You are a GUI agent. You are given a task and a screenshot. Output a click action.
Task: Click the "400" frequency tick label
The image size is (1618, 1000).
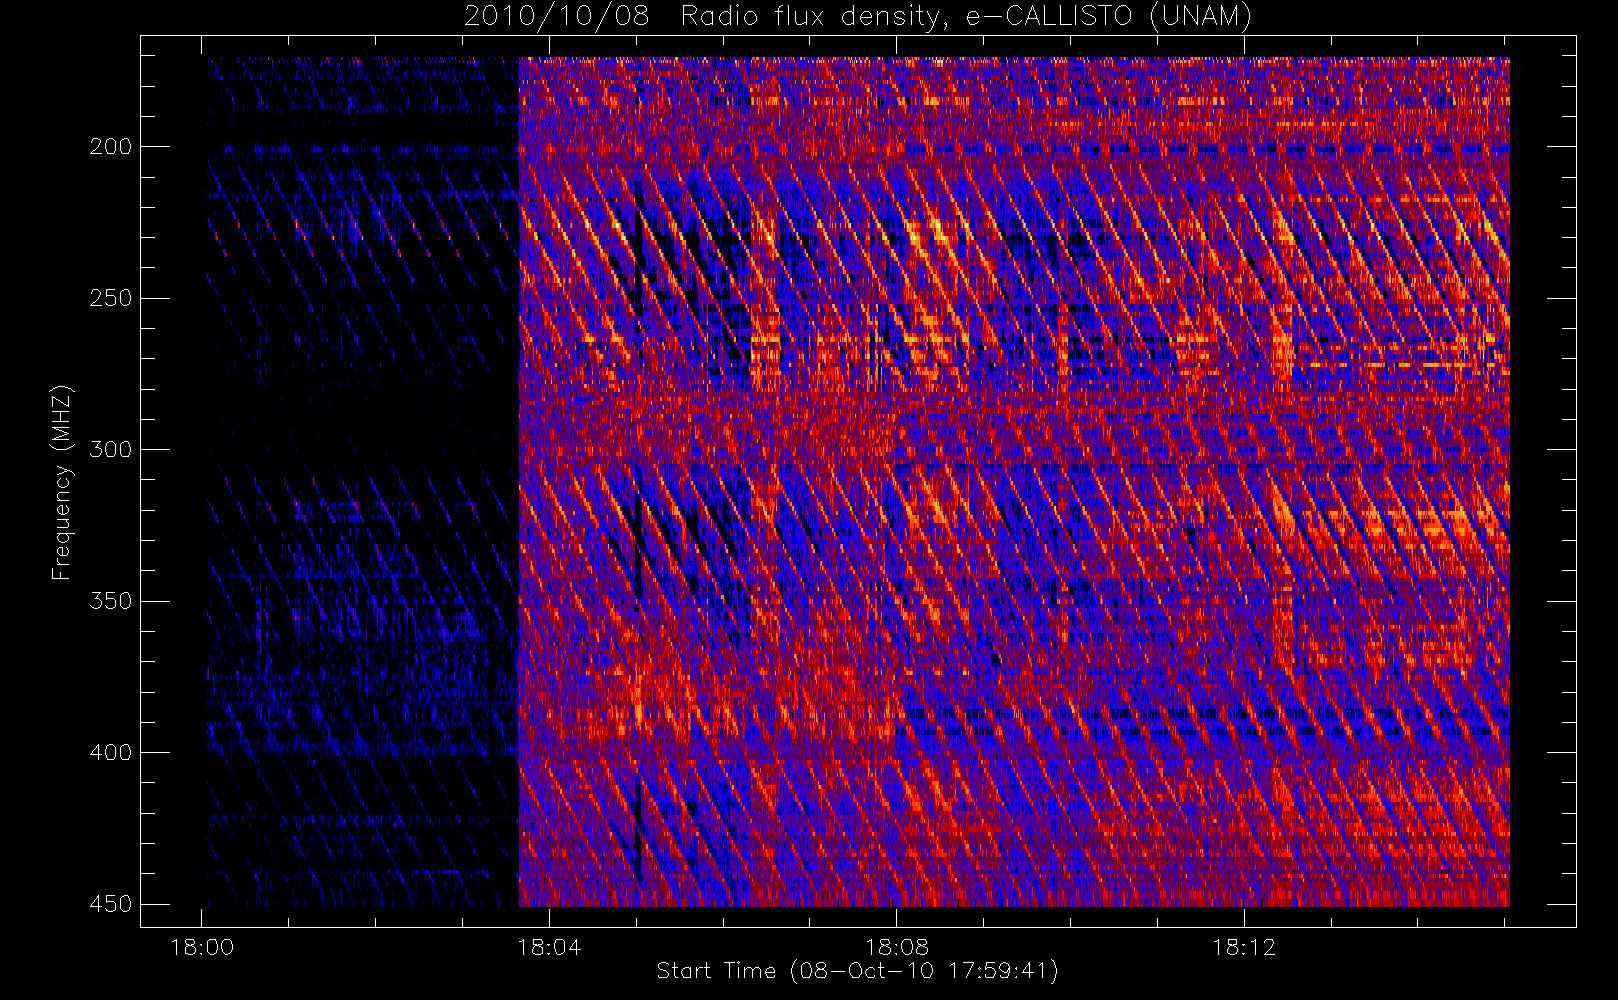tap(110, 752)
